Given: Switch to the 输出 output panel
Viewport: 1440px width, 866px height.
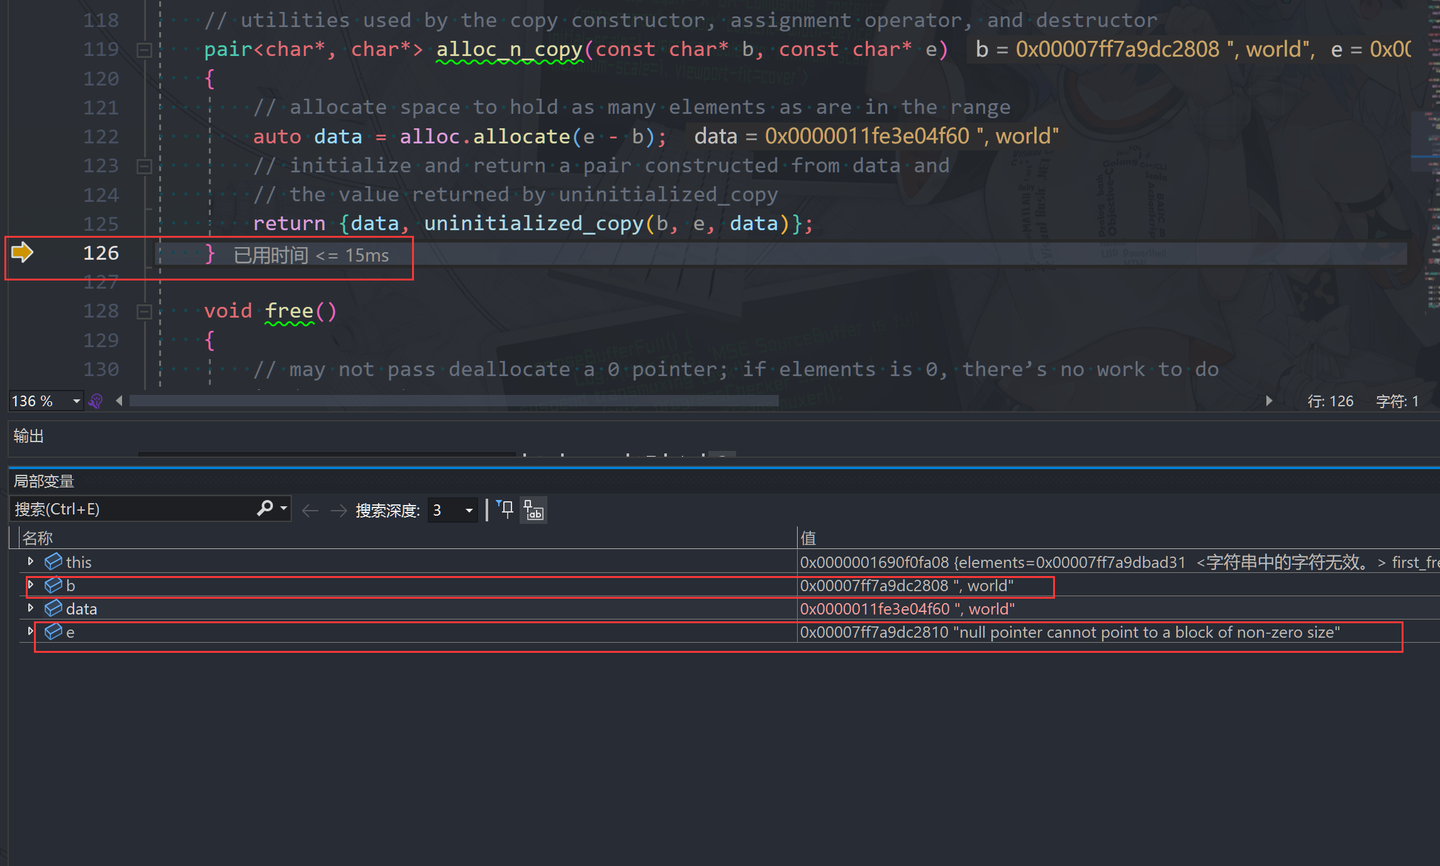Looking at the screenshot, I should click(27, 436).
